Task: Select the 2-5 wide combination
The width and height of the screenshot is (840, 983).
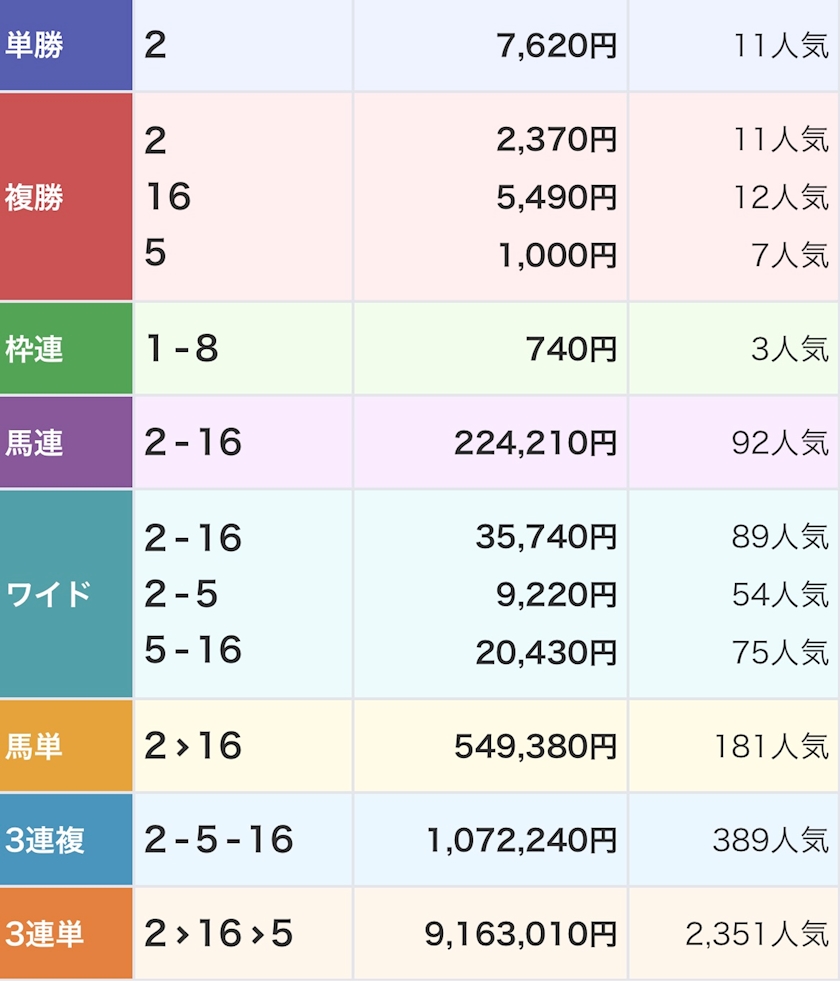Action: tap(181, 595)
